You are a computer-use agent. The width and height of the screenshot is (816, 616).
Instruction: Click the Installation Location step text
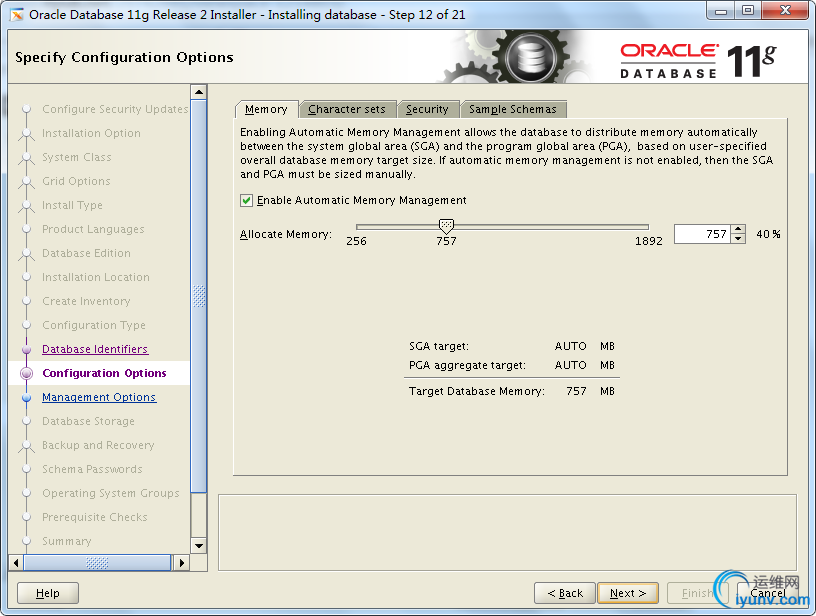tap(96, 277)
